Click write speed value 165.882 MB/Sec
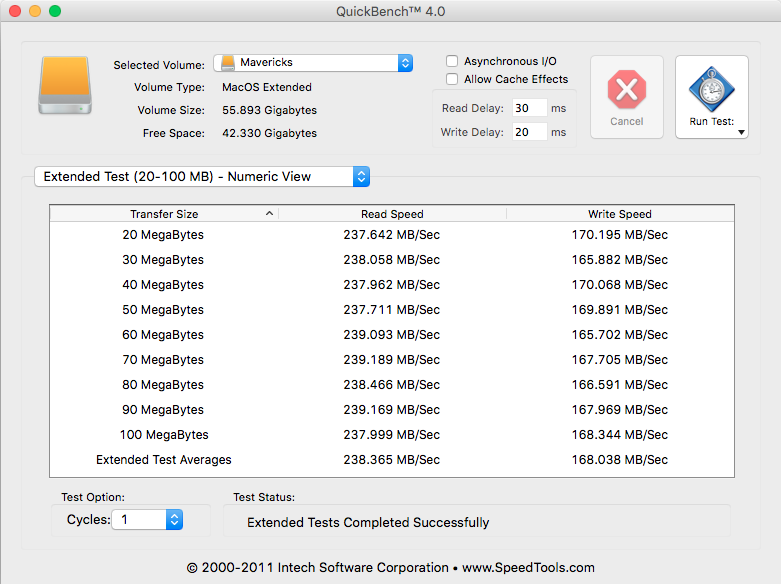Screen dimensions: 781x584 [x=620, y=260]
